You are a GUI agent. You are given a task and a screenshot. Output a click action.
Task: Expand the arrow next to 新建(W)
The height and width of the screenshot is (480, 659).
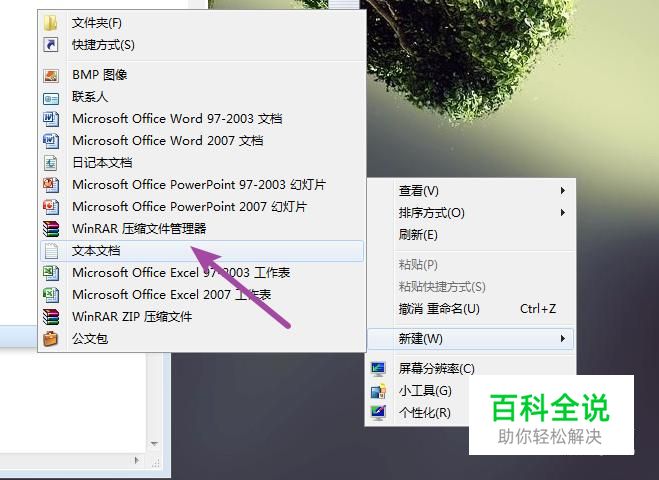click(x=563, y=339)
